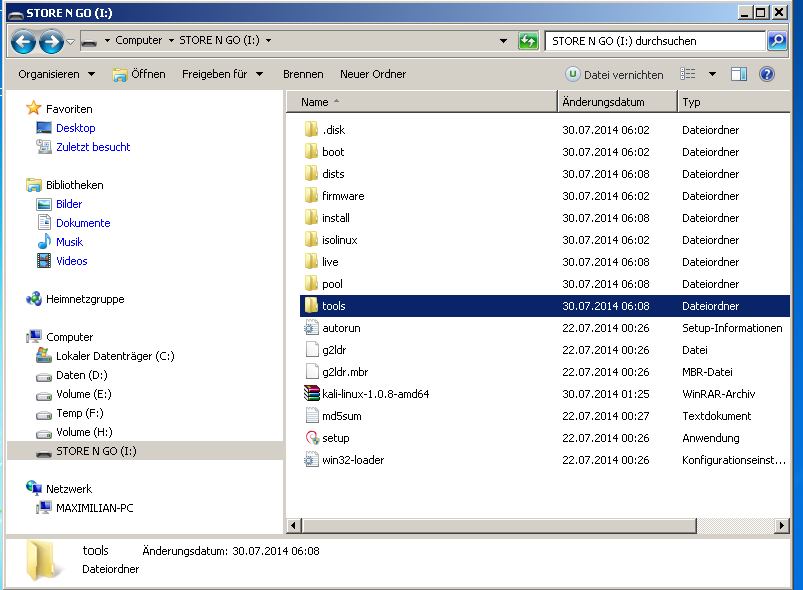This screenshot has width=803, height=590.
Task: Click Computer in the address bar
Action: pos(138,40)
